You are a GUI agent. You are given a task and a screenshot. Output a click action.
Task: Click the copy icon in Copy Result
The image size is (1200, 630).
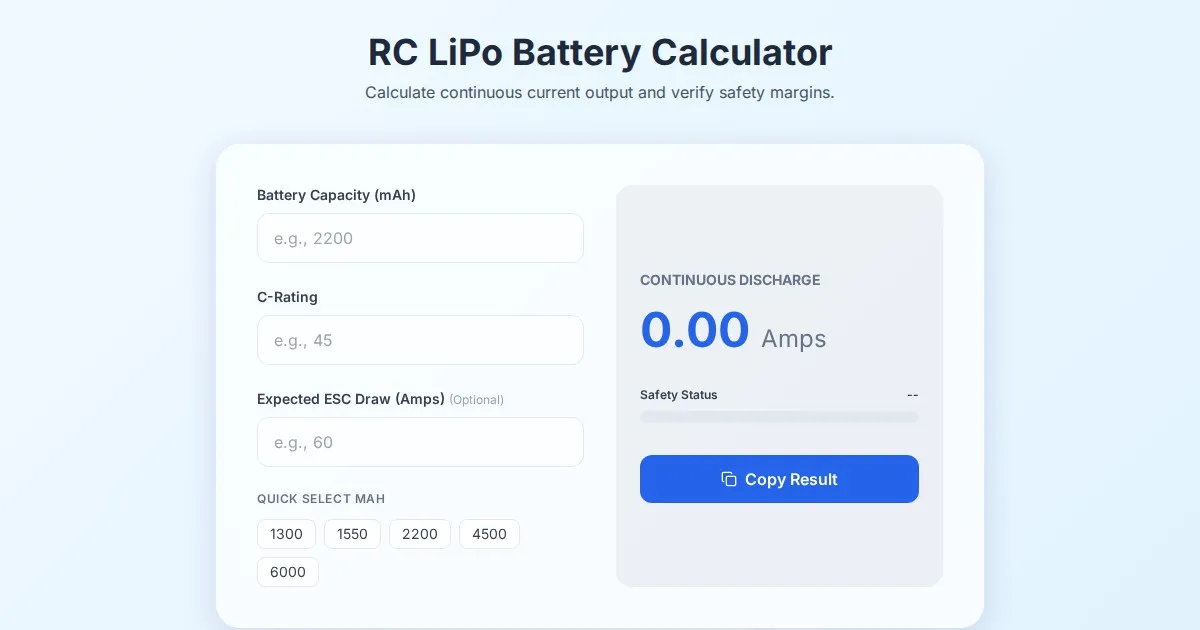pos(729,479)
